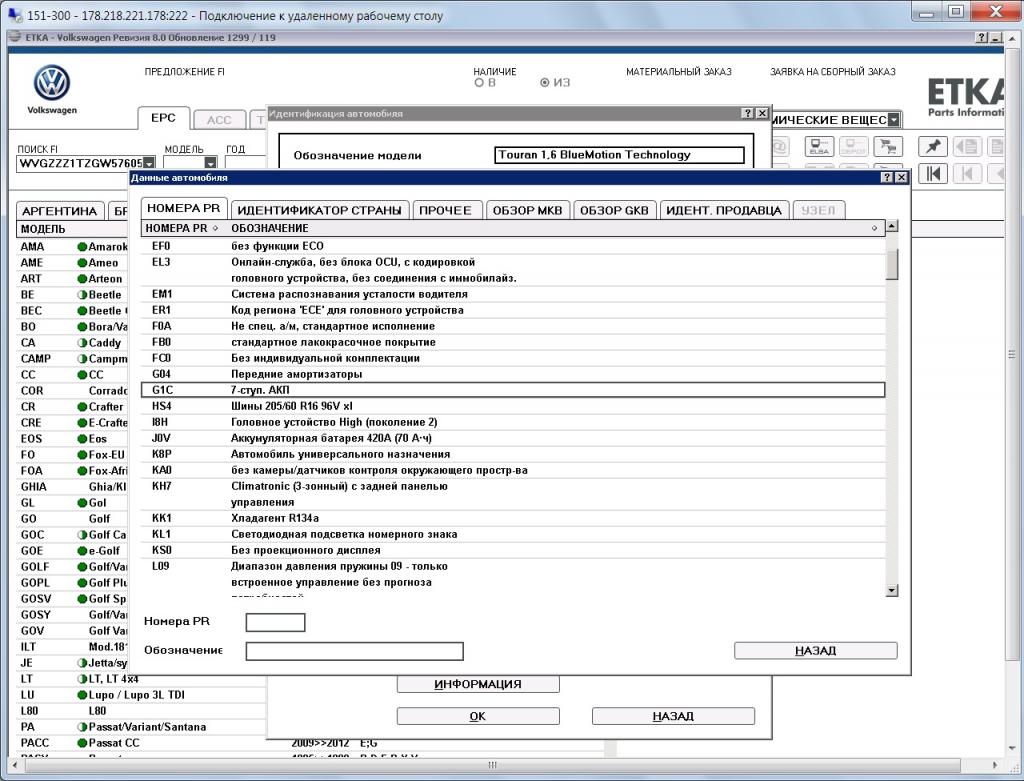Image resolution: width=1024 pixels, height=781 pixels.
Task: Click OK in the identification dialog
Action: coord(478,716)
